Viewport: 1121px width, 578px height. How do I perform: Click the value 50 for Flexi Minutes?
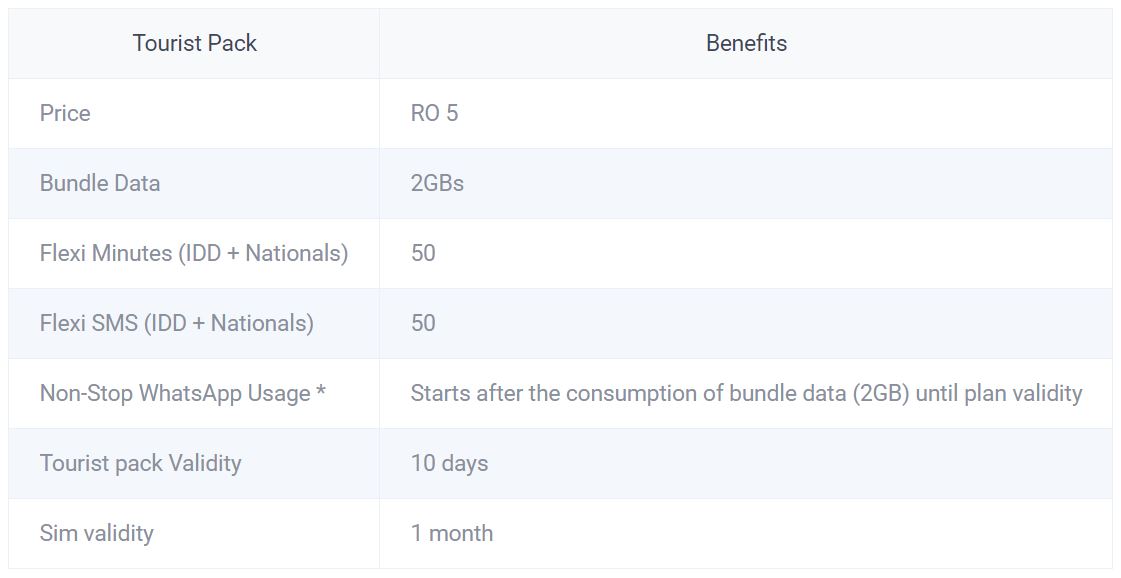423,253
